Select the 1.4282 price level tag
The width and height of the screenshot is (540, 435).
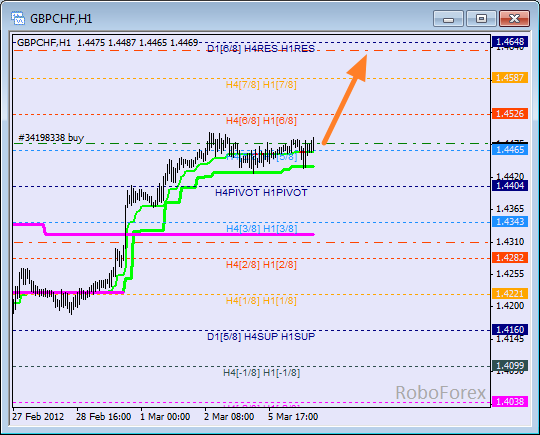510,257
